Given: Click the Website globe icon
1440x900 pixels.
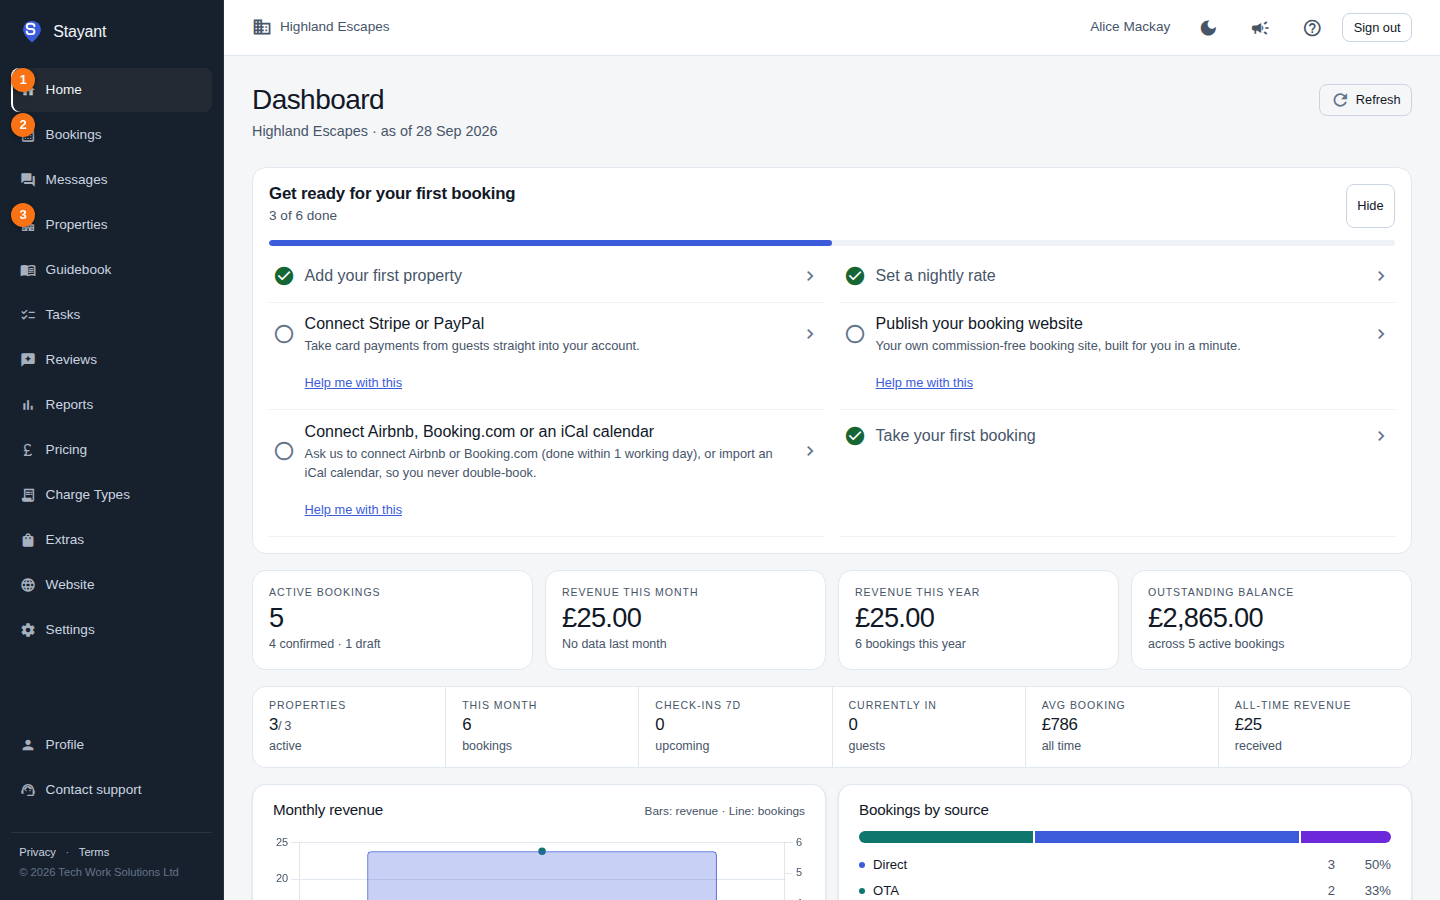Looking at the screenshot, I should click(28, 585).
